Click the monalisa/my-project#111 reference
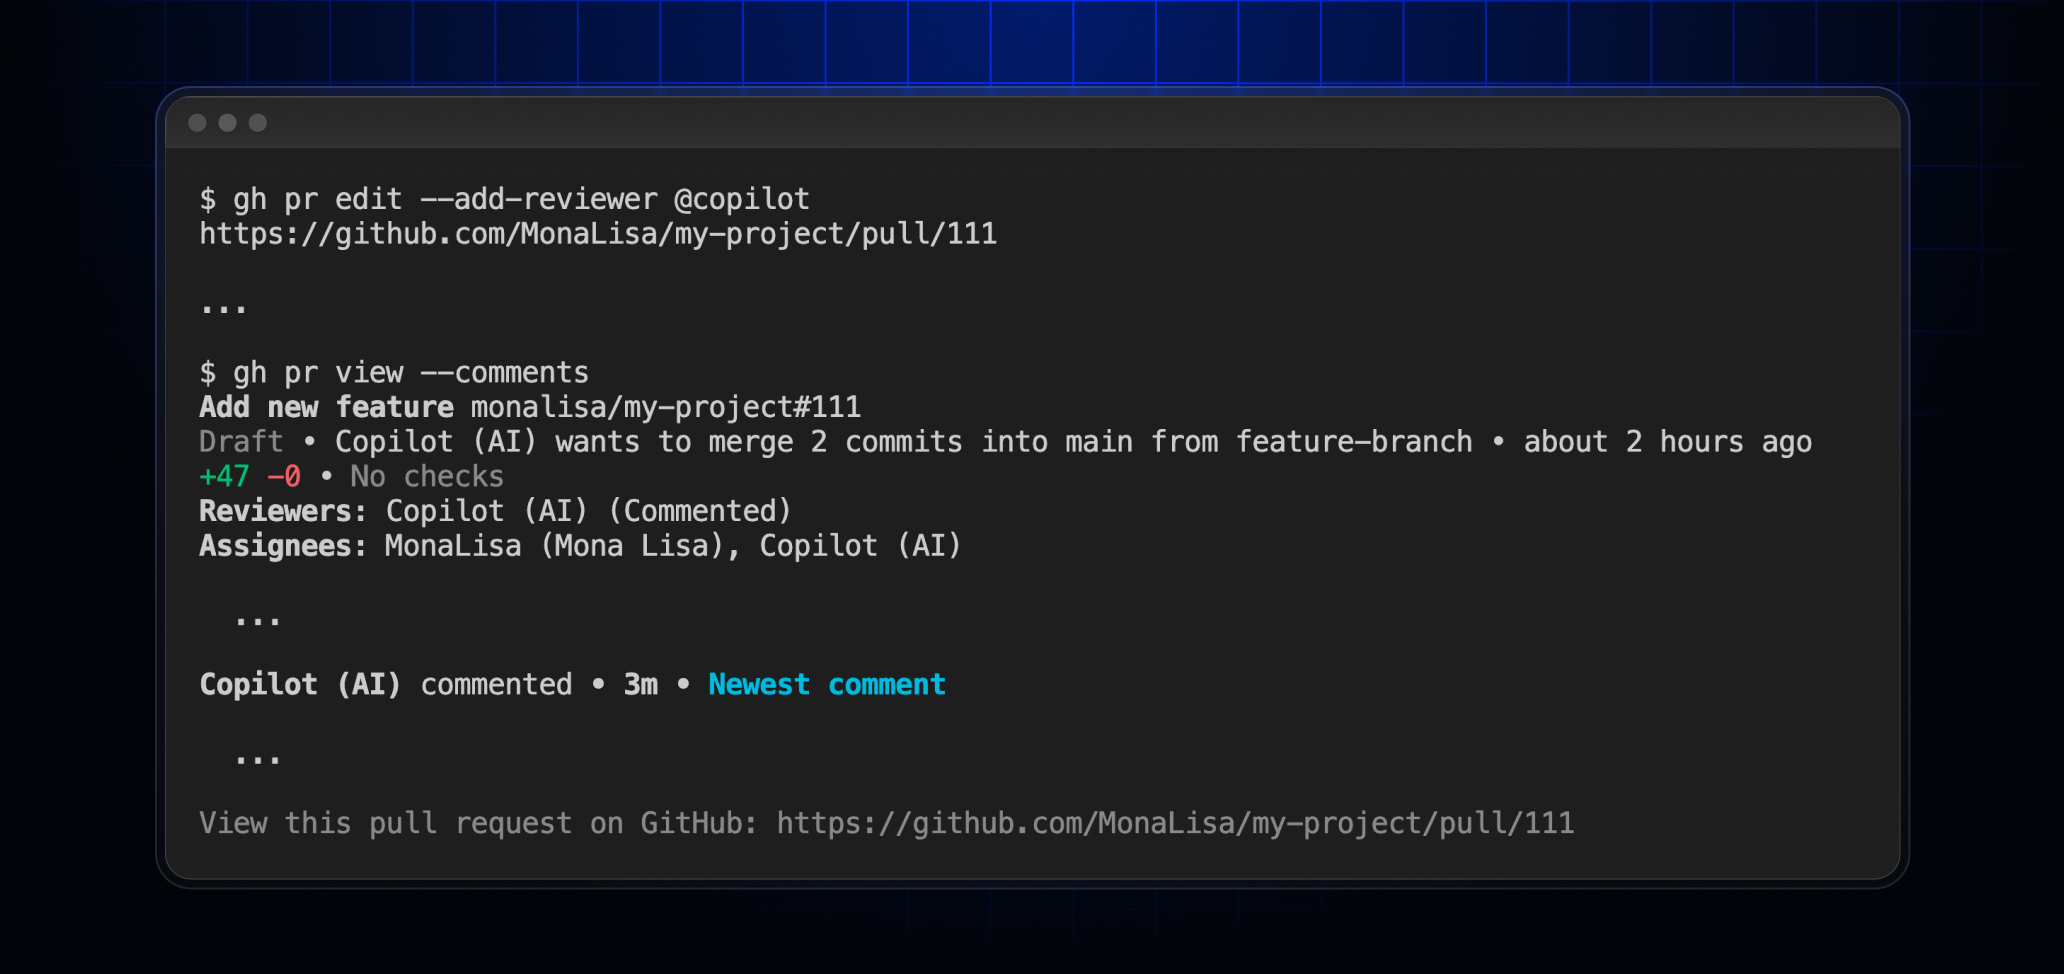Viewport: 2064px width, 974px height. point(665,408)
